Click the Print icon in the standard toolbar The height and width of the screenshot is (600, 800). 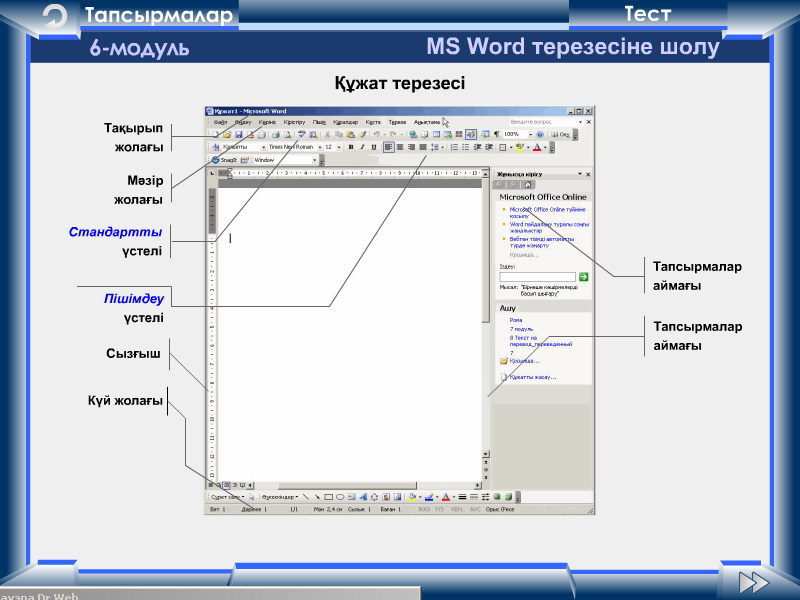coord(276,135)
